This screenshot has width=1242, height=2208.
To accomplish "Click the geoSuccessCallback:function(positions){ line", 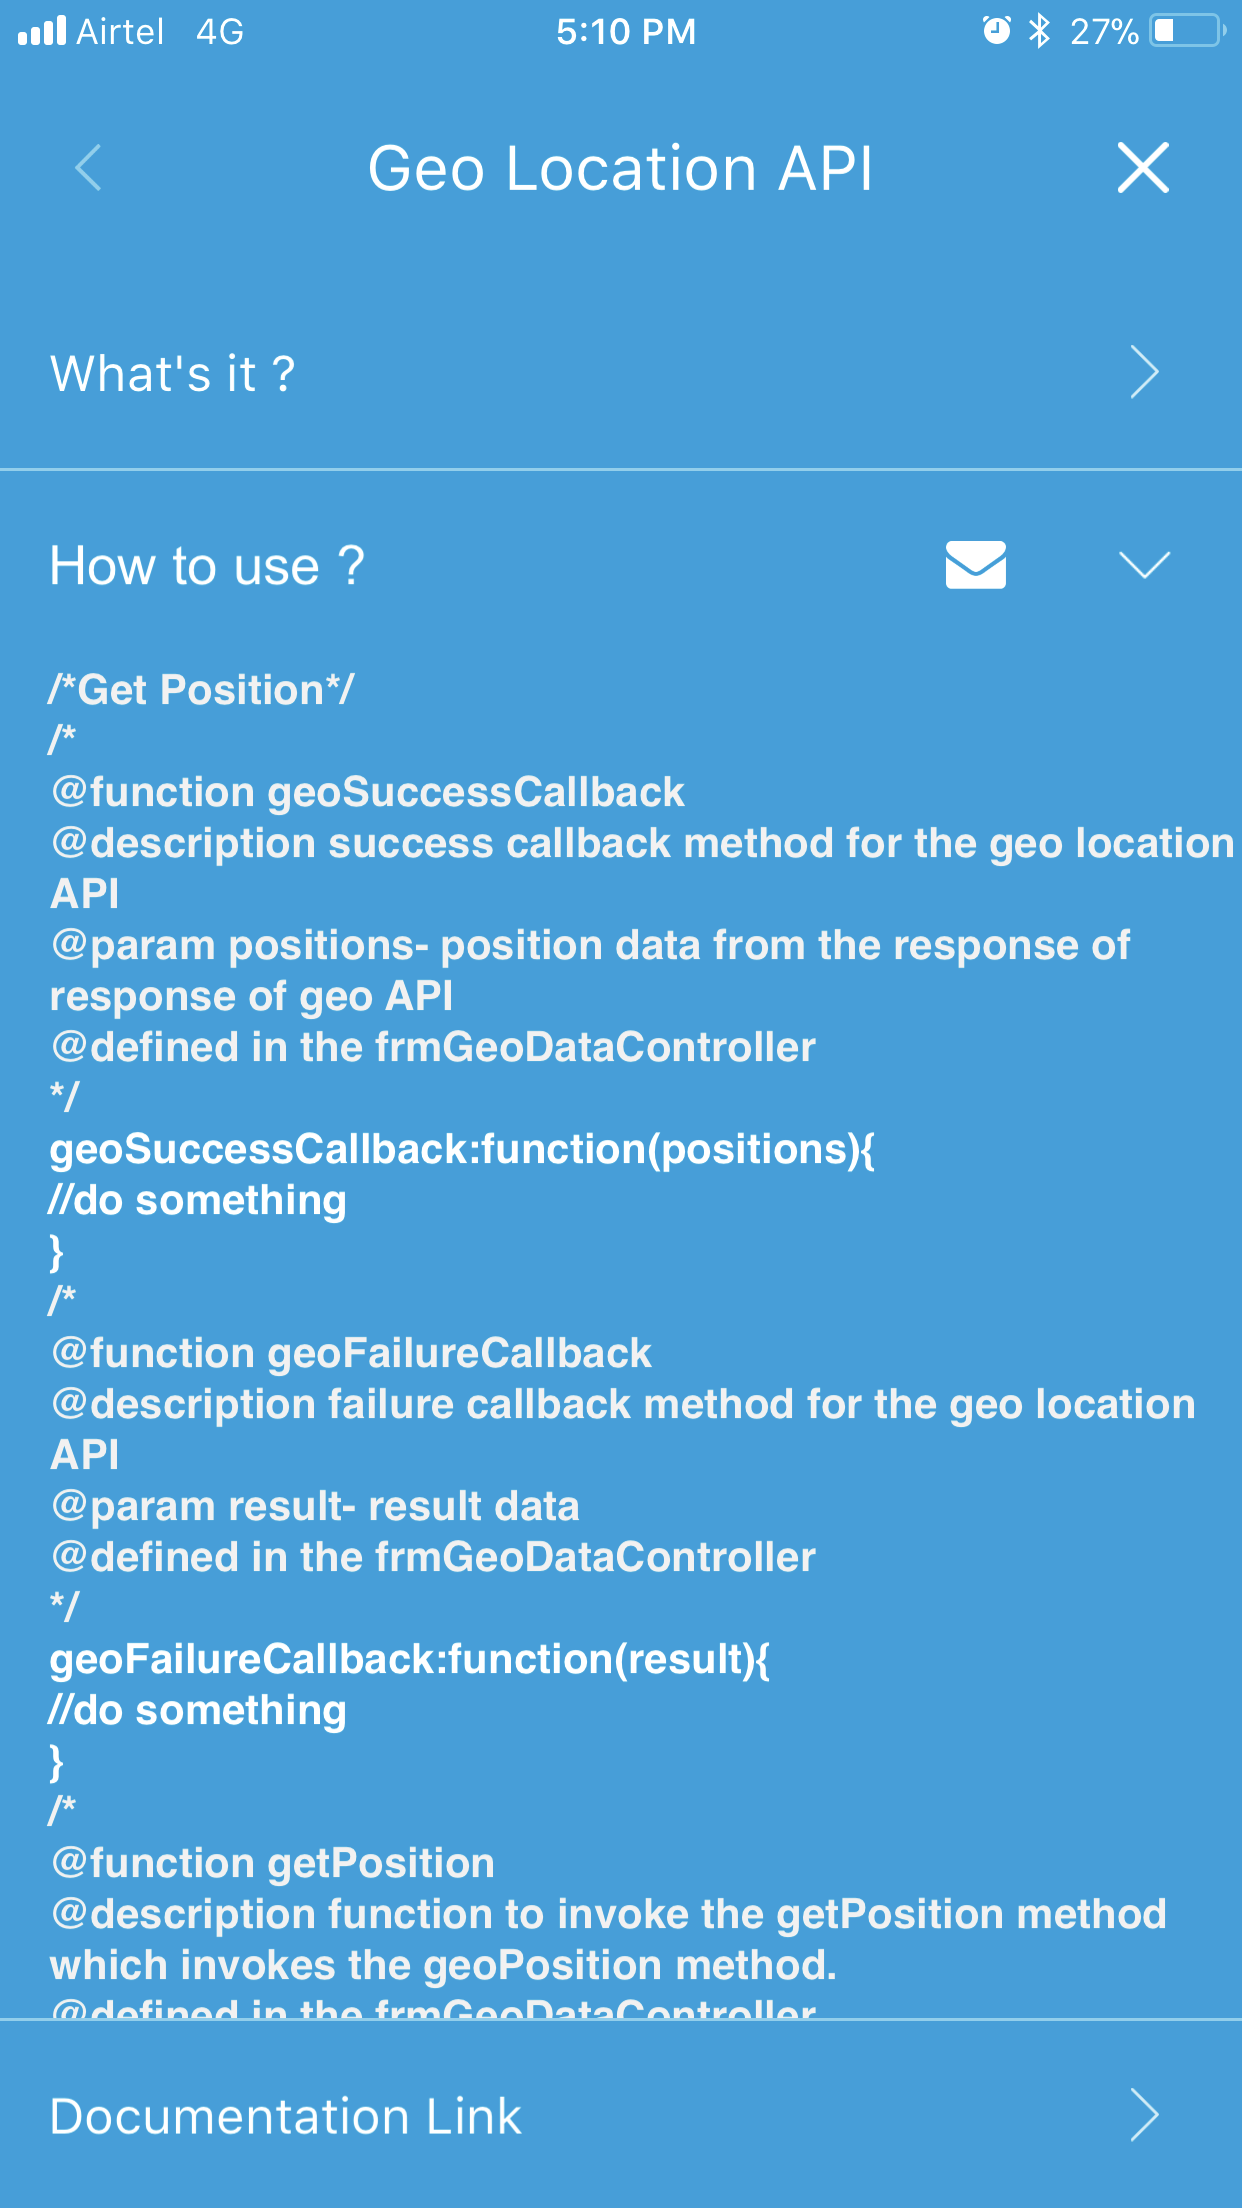I will click(462, 1149).
